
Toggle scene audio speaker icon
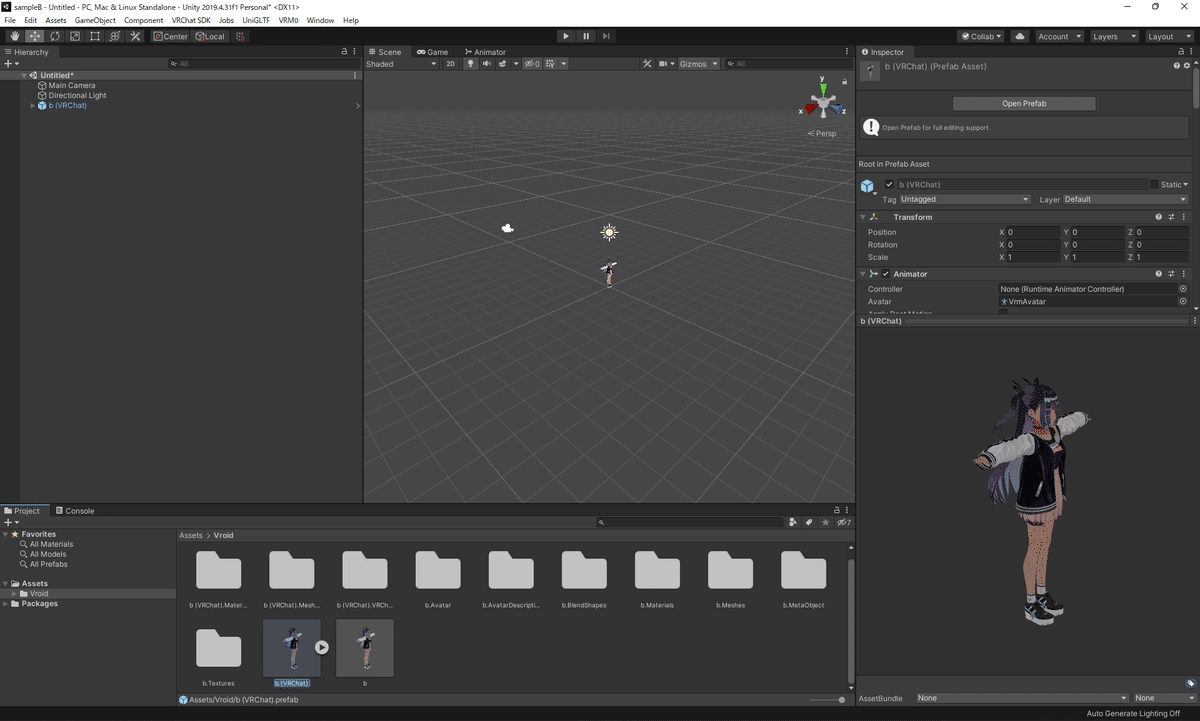[486, 64]
